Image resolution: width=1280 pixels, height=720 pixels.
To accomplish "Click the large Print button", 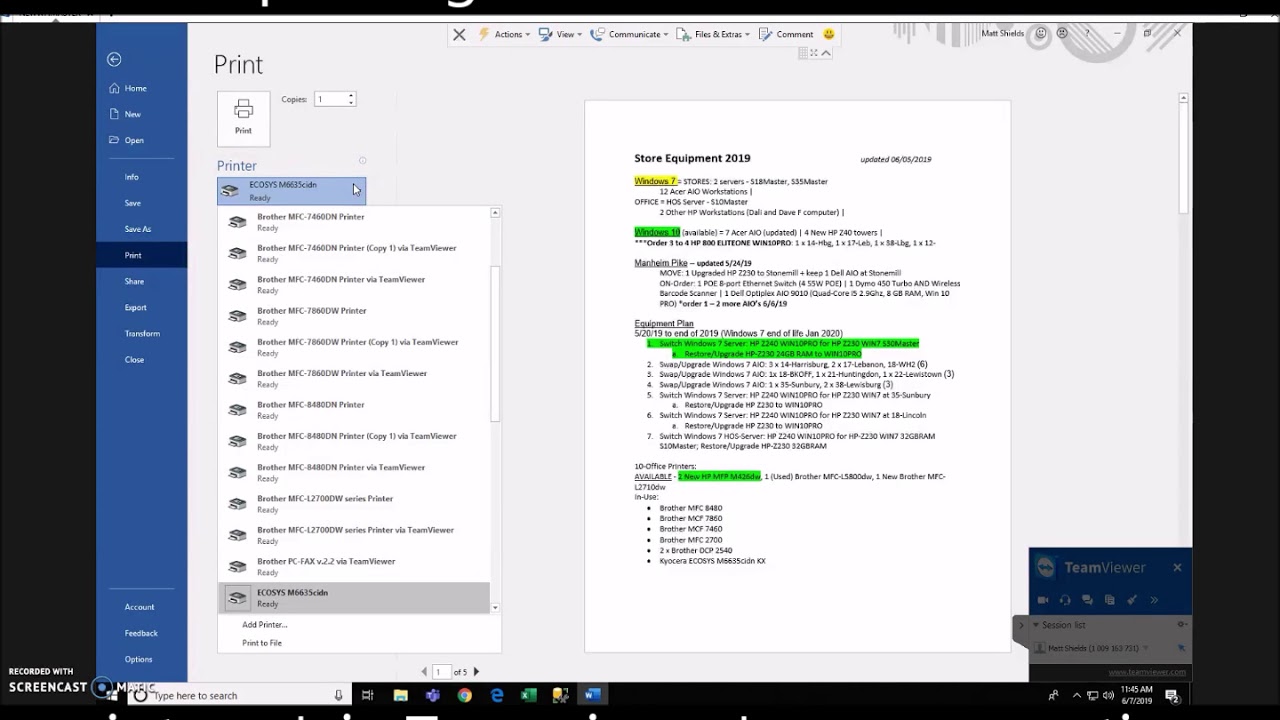I will [243, 118].
